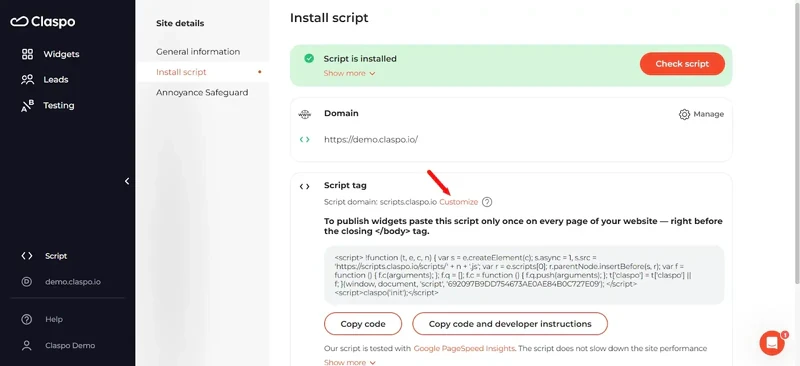Click the Script code-brackets icon in sidebar
The height and width of the screenshot is (366, 800).
[x=27, y=256]
